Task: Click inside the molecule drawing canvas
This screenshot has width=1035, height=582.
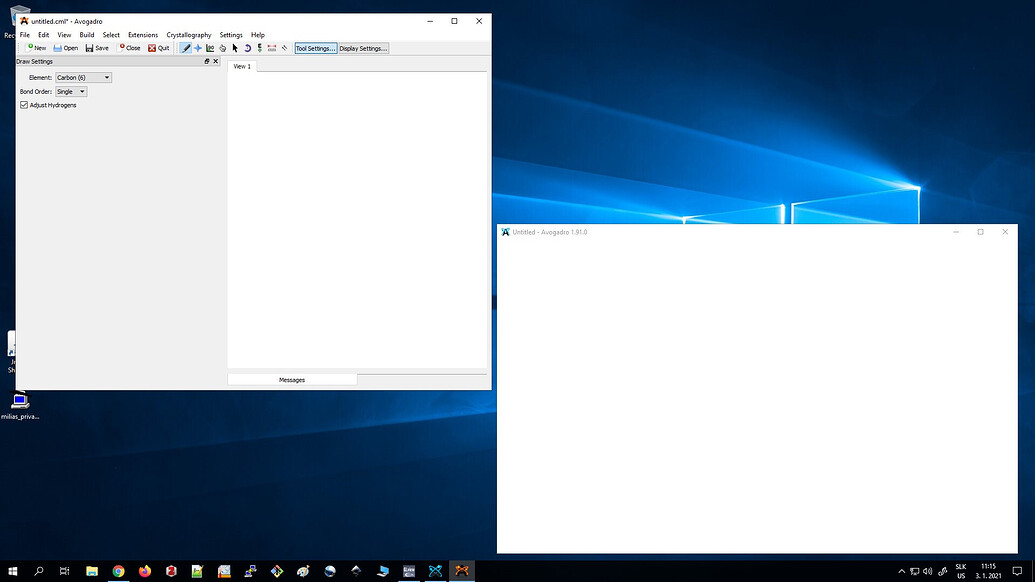Action: pos(357,219)
